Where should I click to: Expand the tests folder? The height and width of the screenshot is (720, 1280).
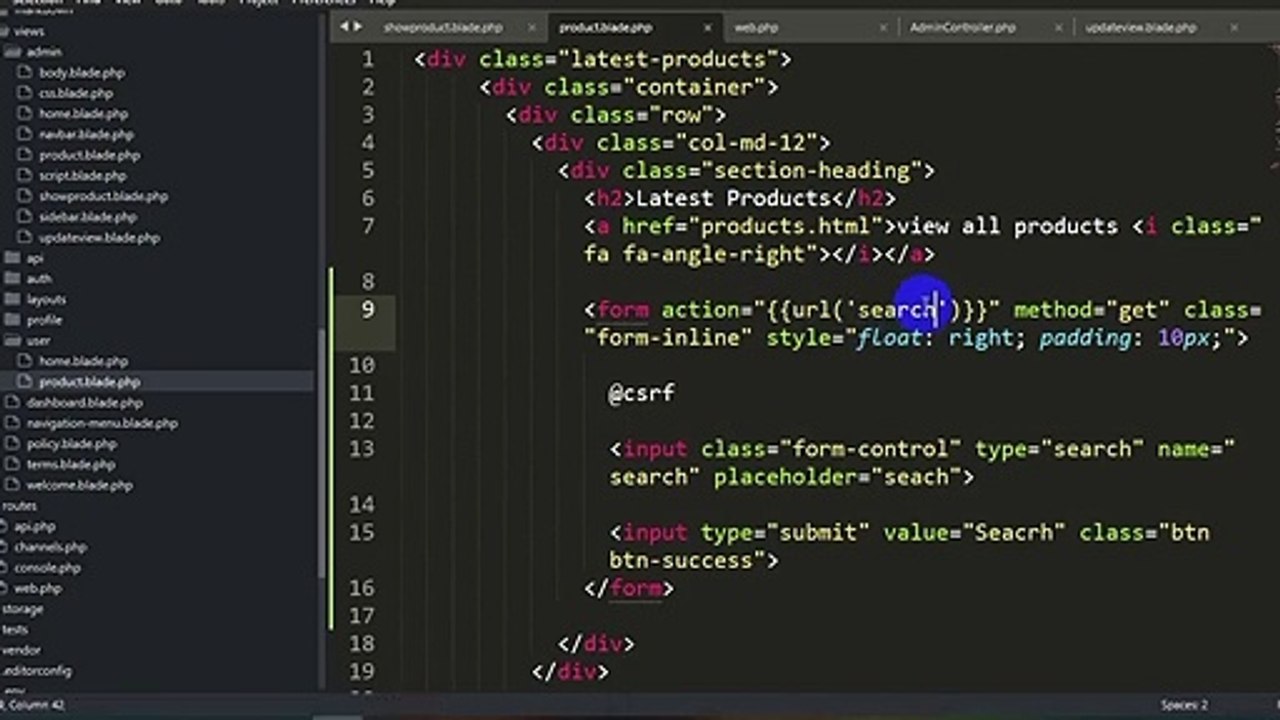click(x=15, y=630)
